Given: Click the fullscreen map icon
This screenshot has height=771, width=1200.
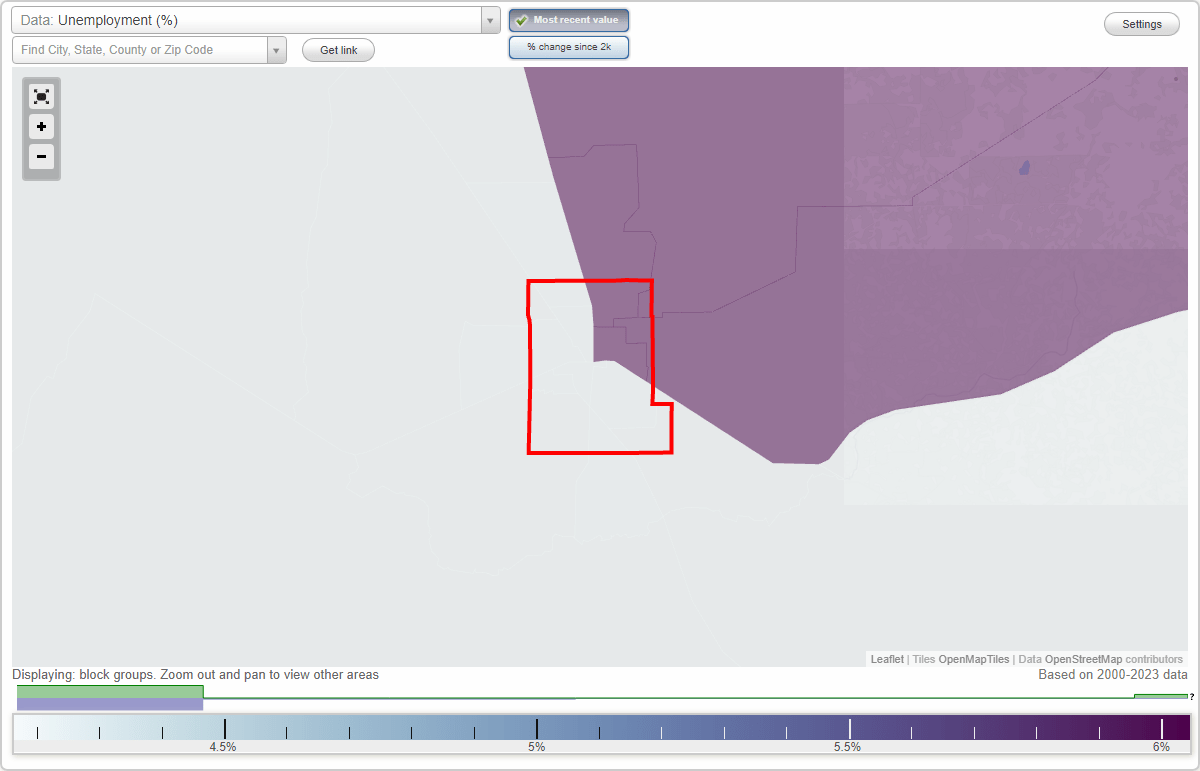Looking at the screenshot, I should (41, 96).
